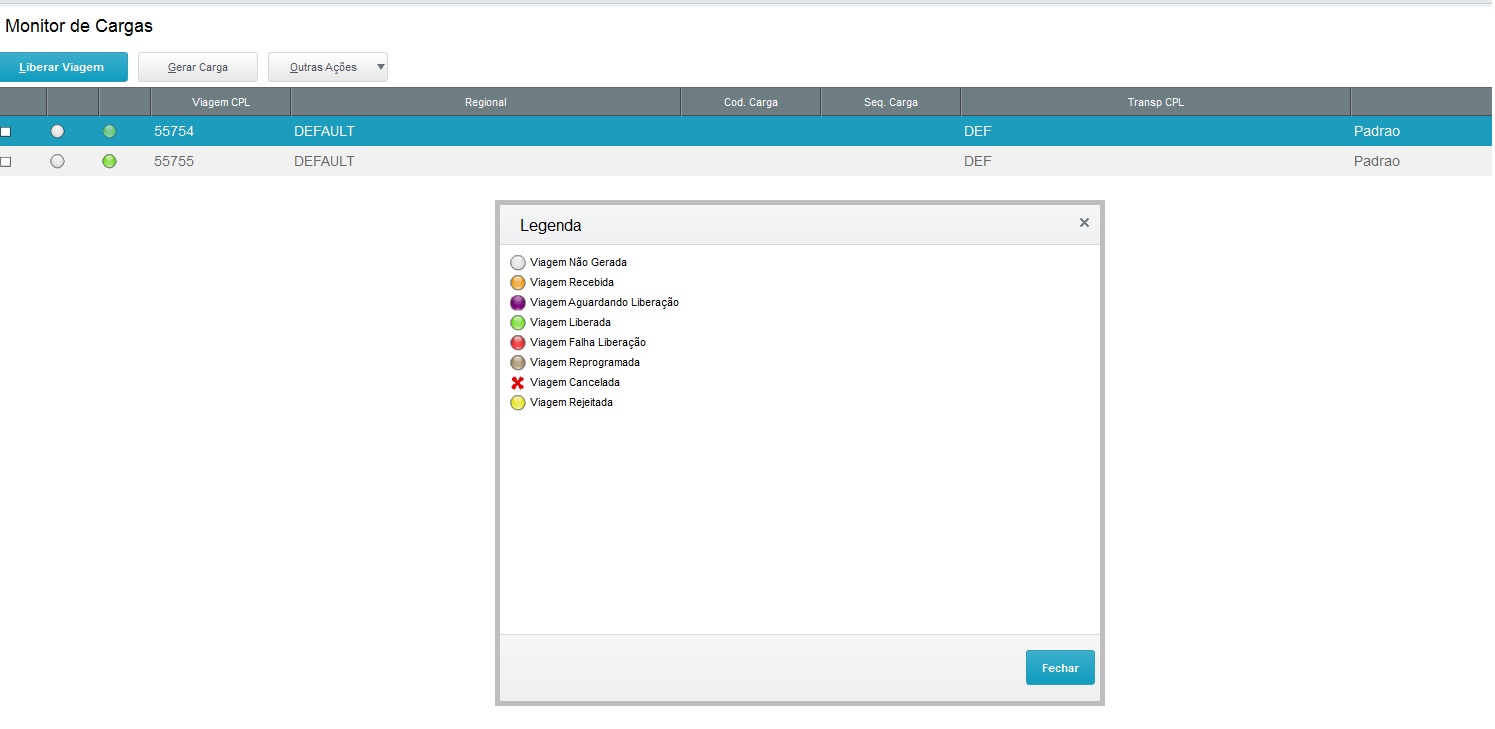Click the Viagem Recebida legend label
The width and height of the screenshot is (1495, 729).
click(x=572, y=282)
